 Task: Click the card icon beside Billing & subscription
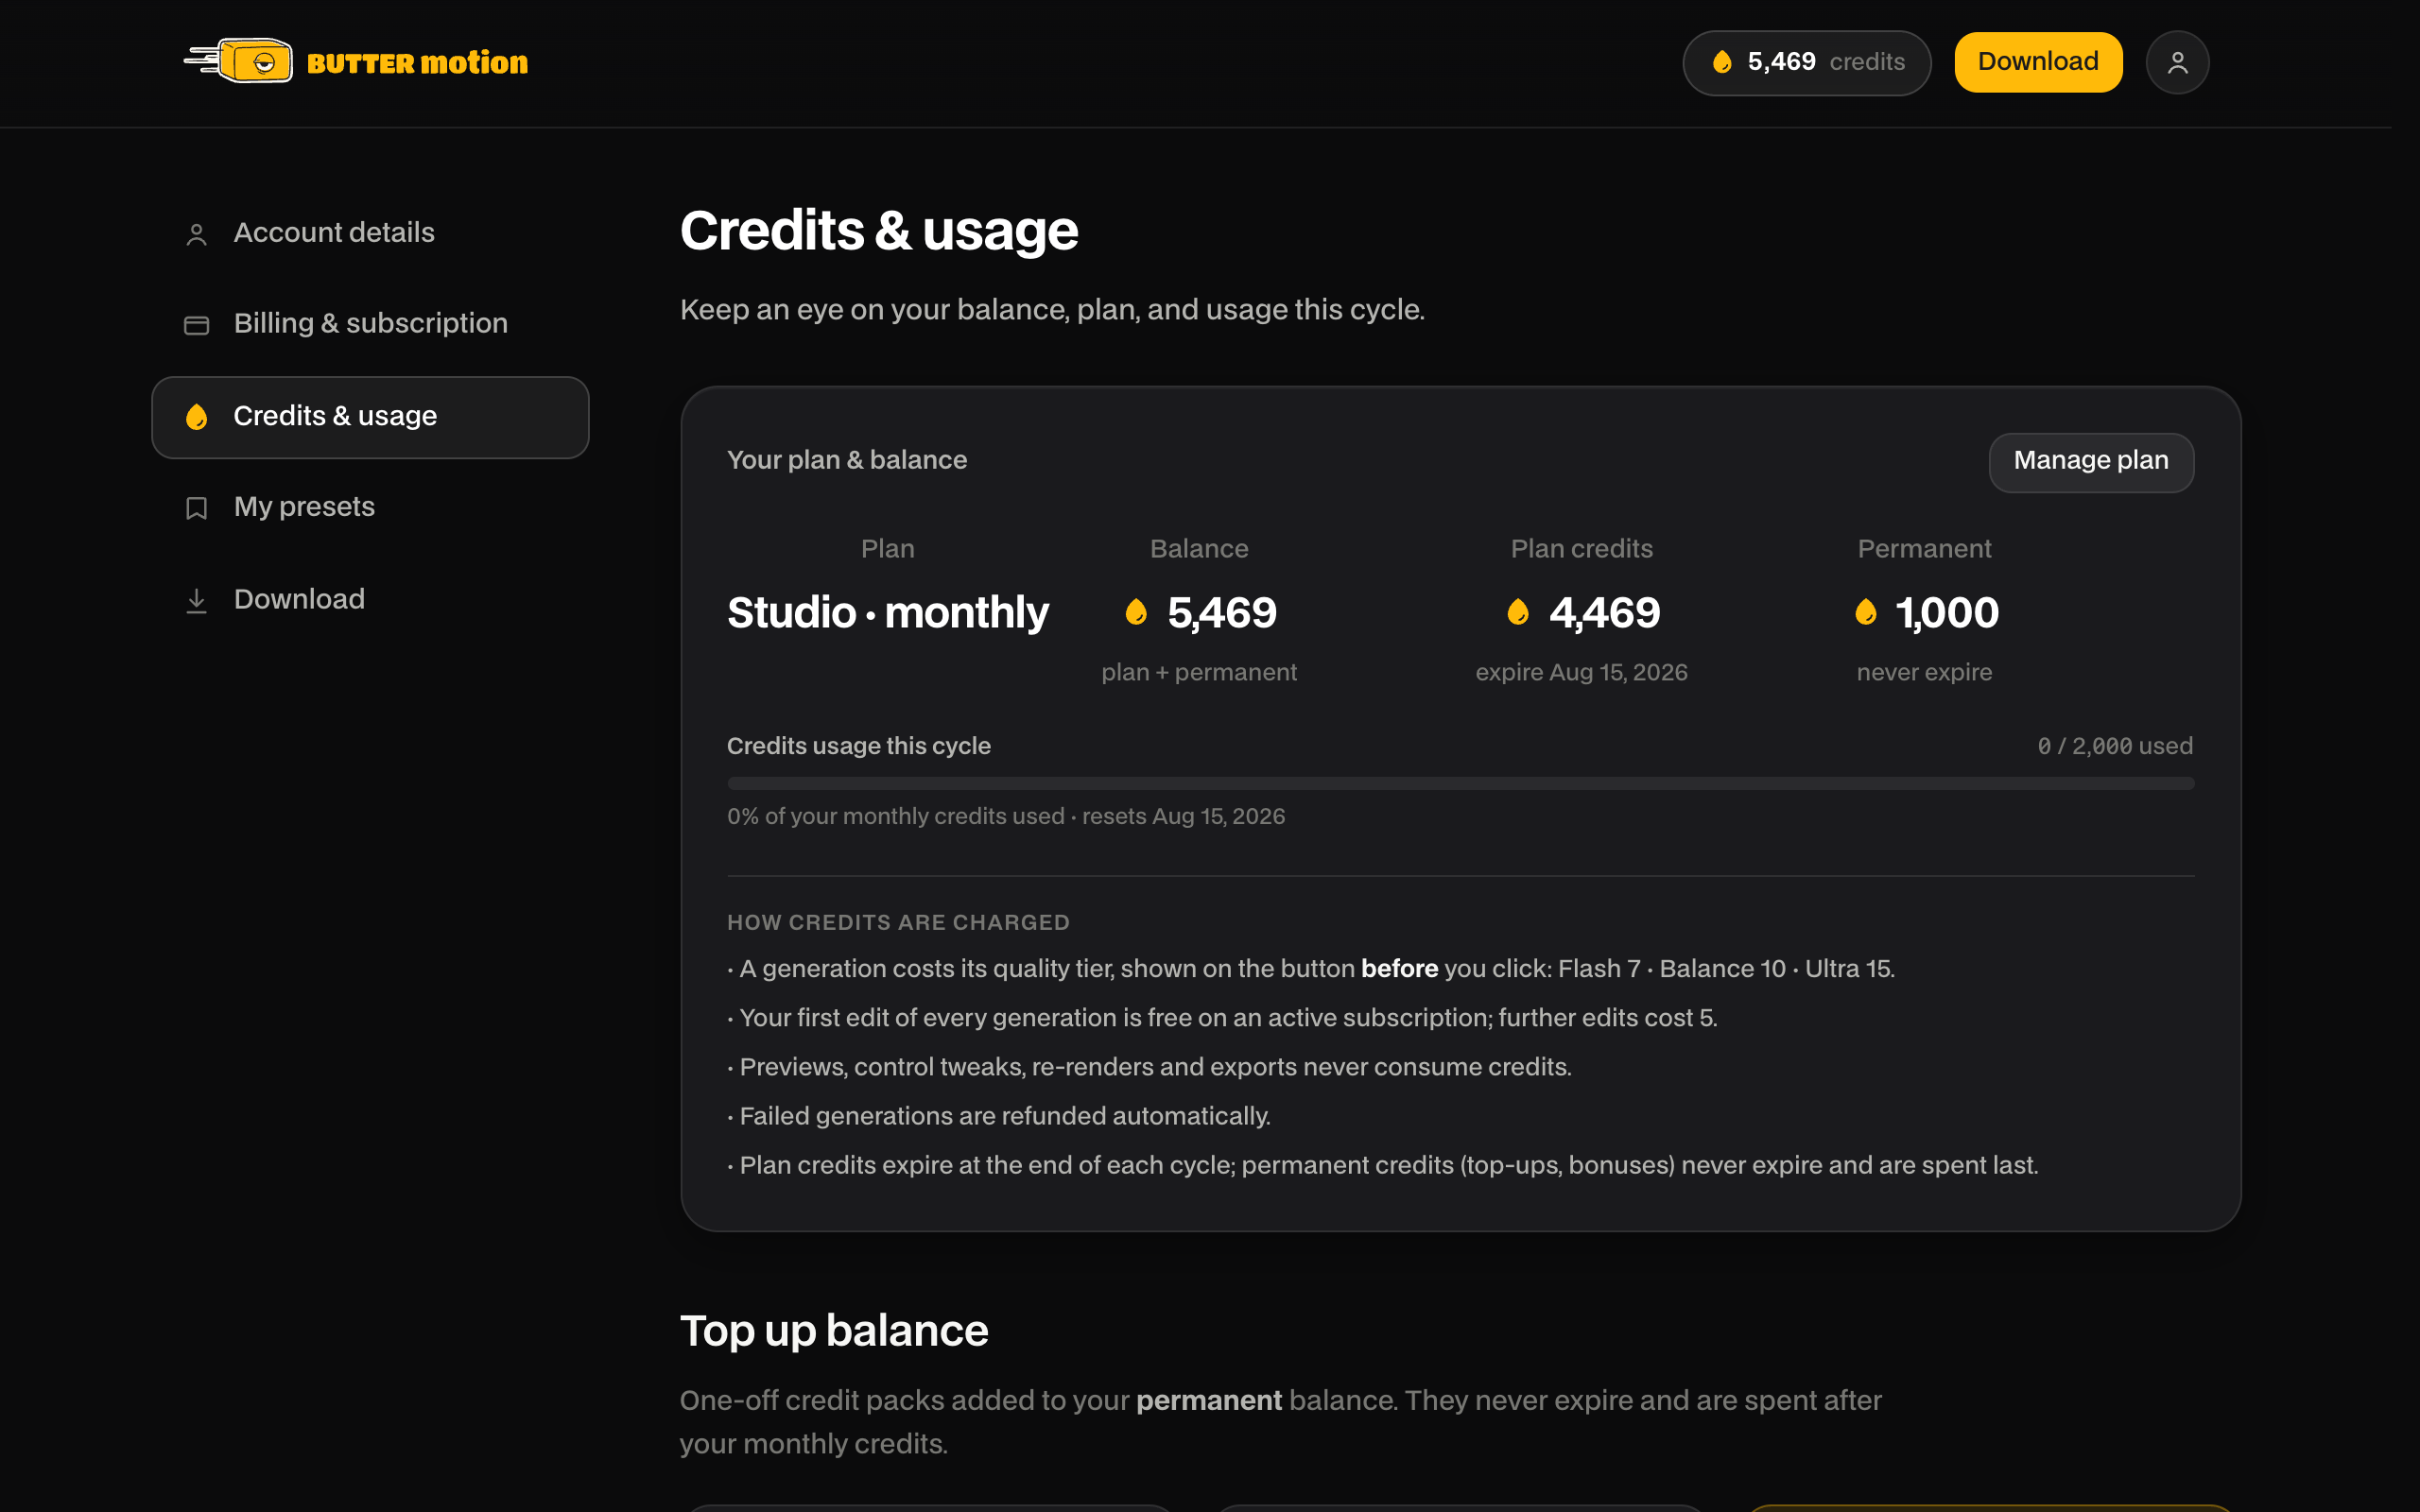[x=196, y=325]
